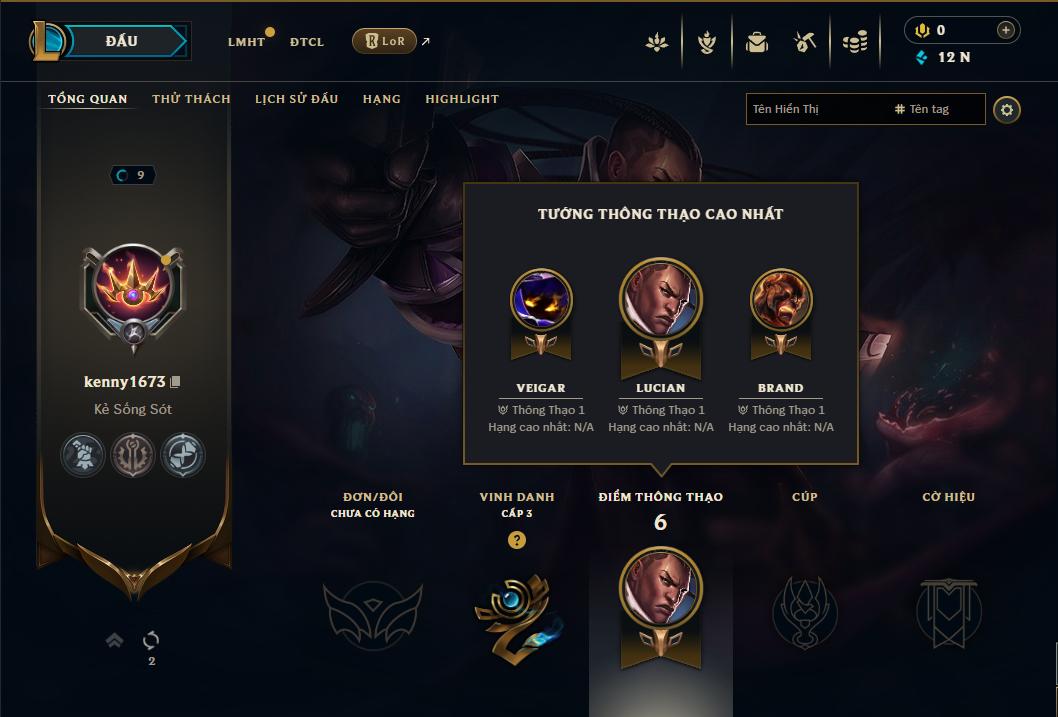This screenshot has height=717, width=1058.
Task: Open the Collection lotus icon
Action: point(657,42)
